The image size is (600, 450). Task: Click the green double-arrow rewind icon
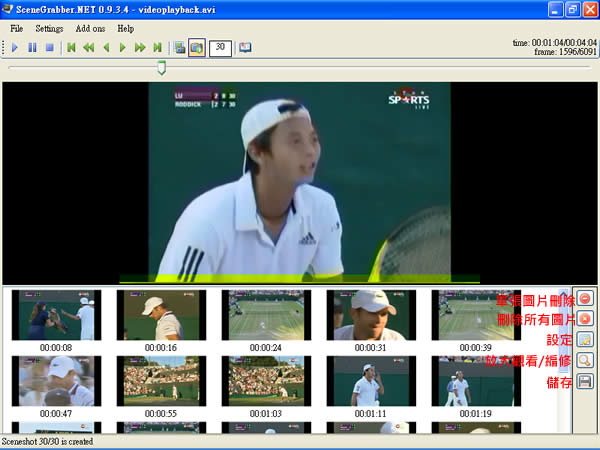pyautogui.click(x=88, y=47)
